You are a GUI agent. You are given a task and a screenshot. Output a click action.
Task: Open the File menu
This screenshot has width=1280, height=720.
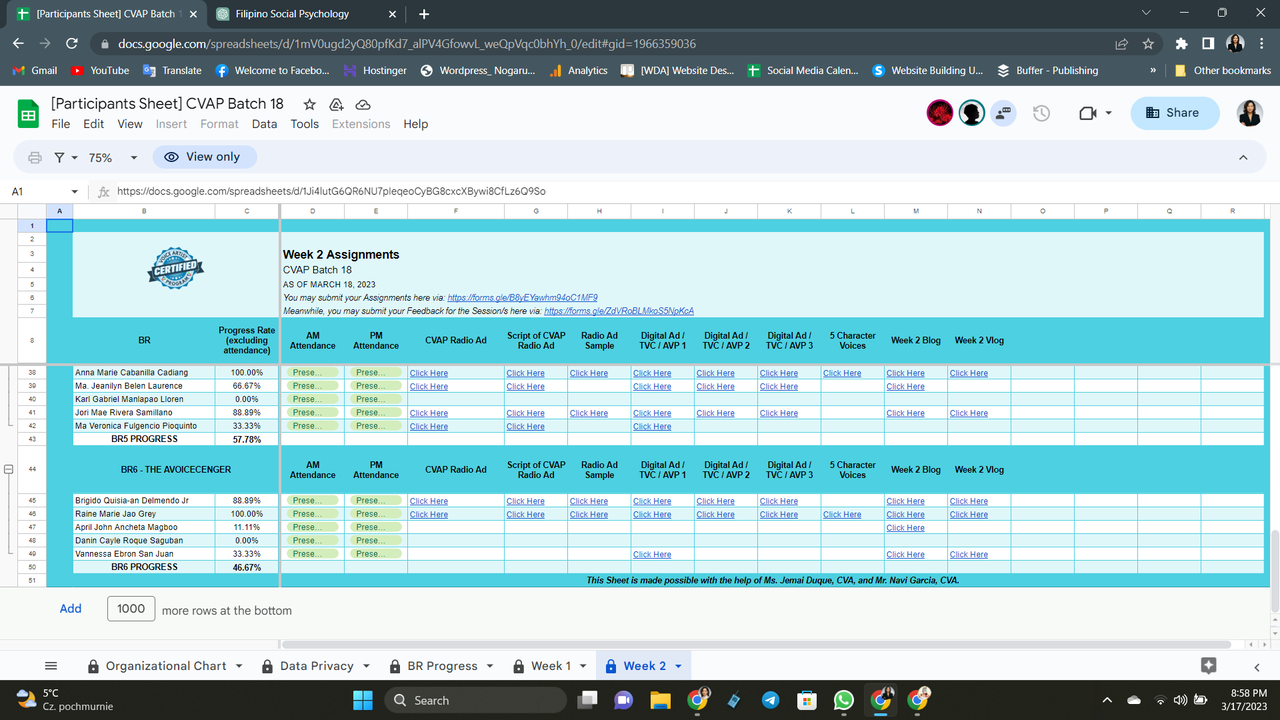click(x=61, y=124)
